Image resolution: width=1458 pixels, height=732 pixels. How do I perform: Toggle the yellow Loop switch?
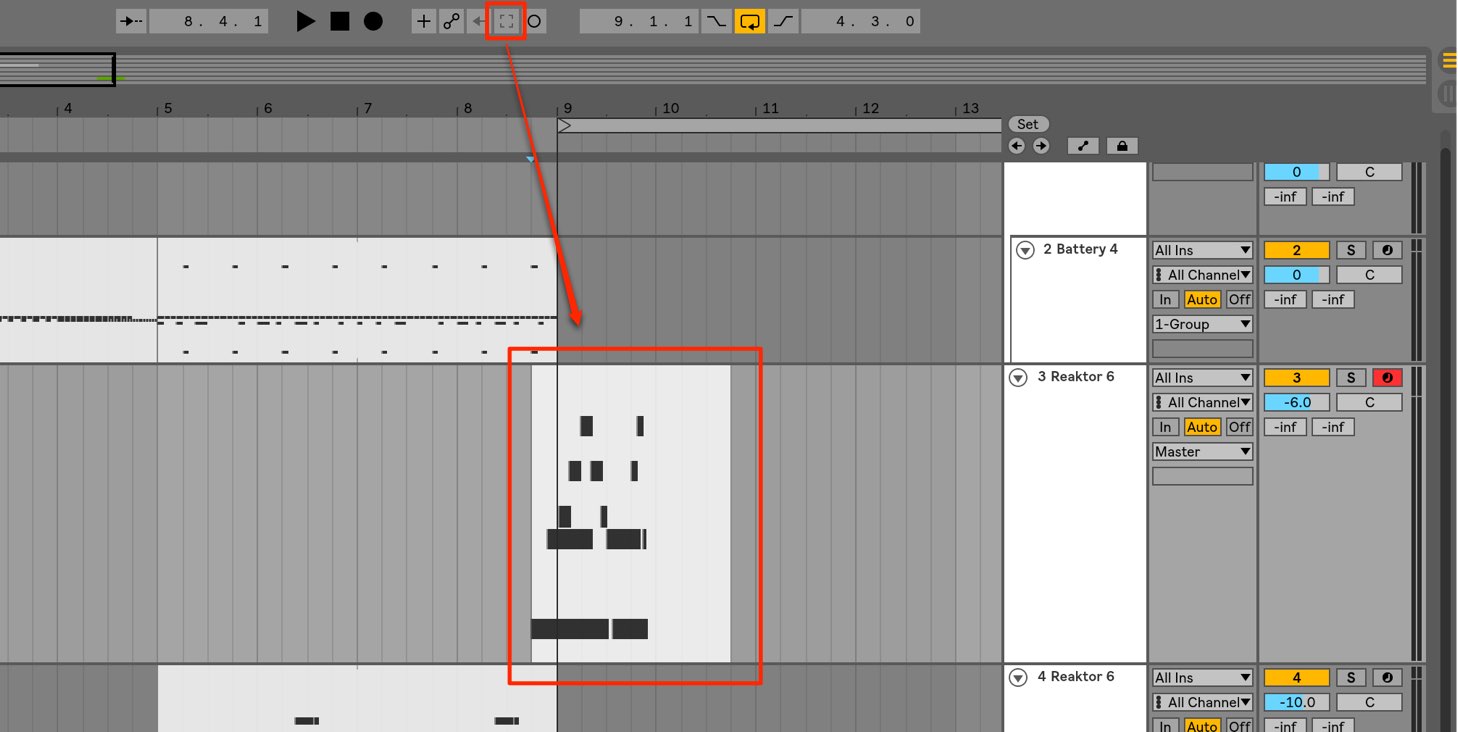click(x=750, y=21)
